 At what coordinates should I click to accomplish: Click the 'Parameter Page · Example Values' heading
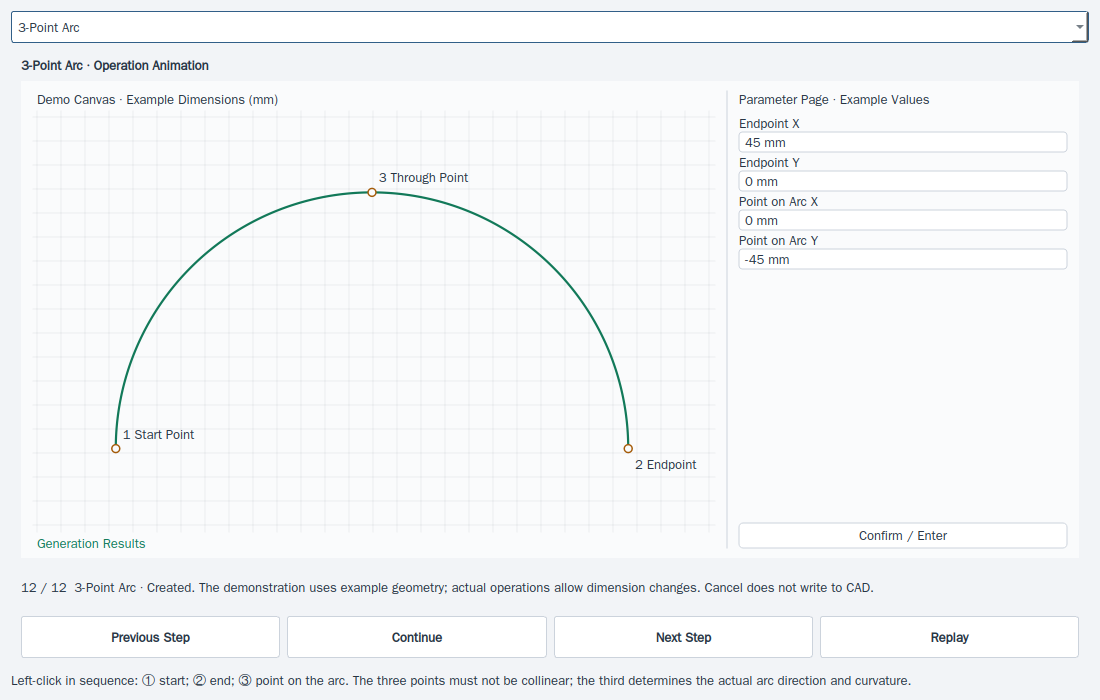pos(833,100)
